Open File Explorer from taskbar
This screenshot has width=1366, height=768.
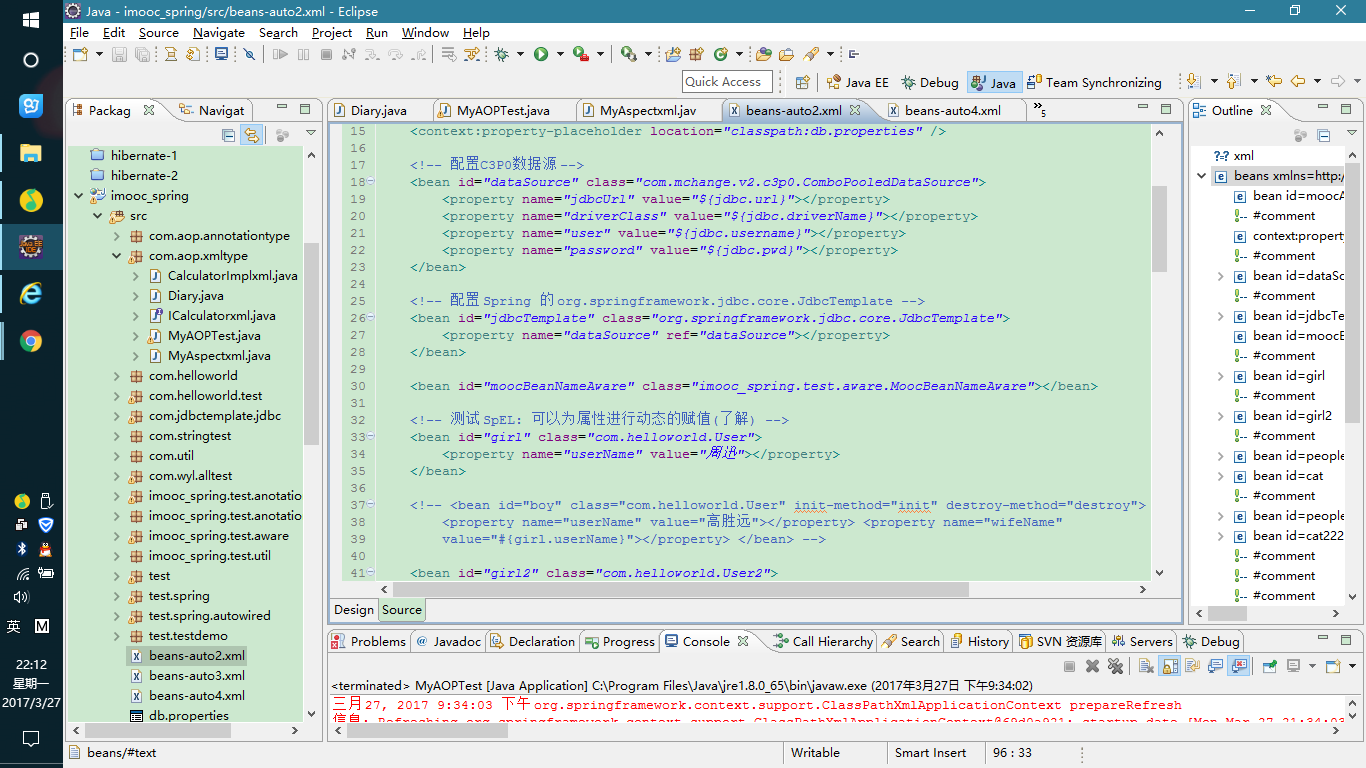tap(31, 153)
